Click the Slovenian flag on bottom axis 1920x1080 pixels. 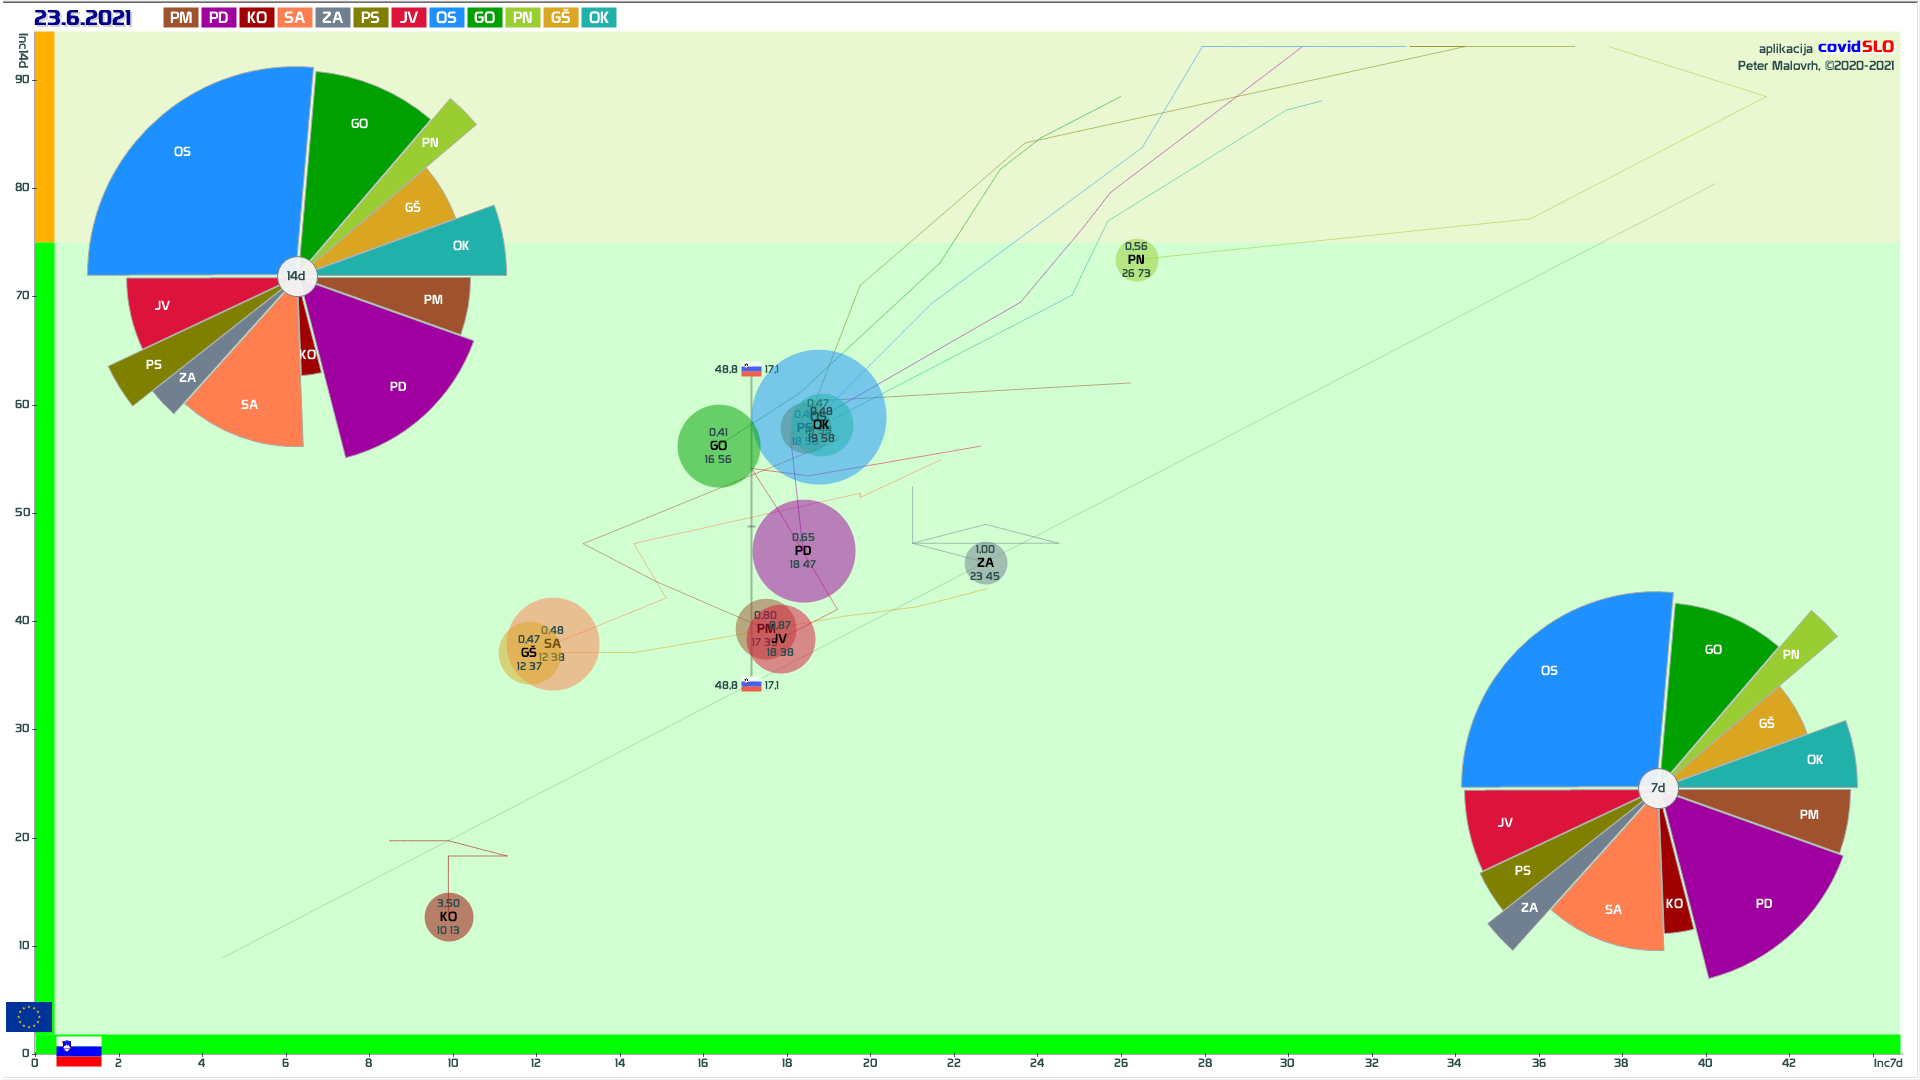click(79, 1052)
